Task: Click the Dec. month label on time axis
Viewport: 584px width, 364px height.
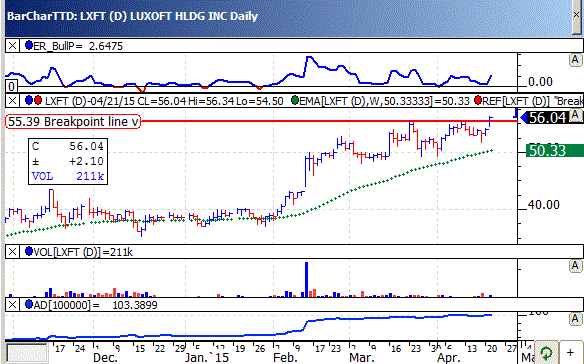Action: 106,358
